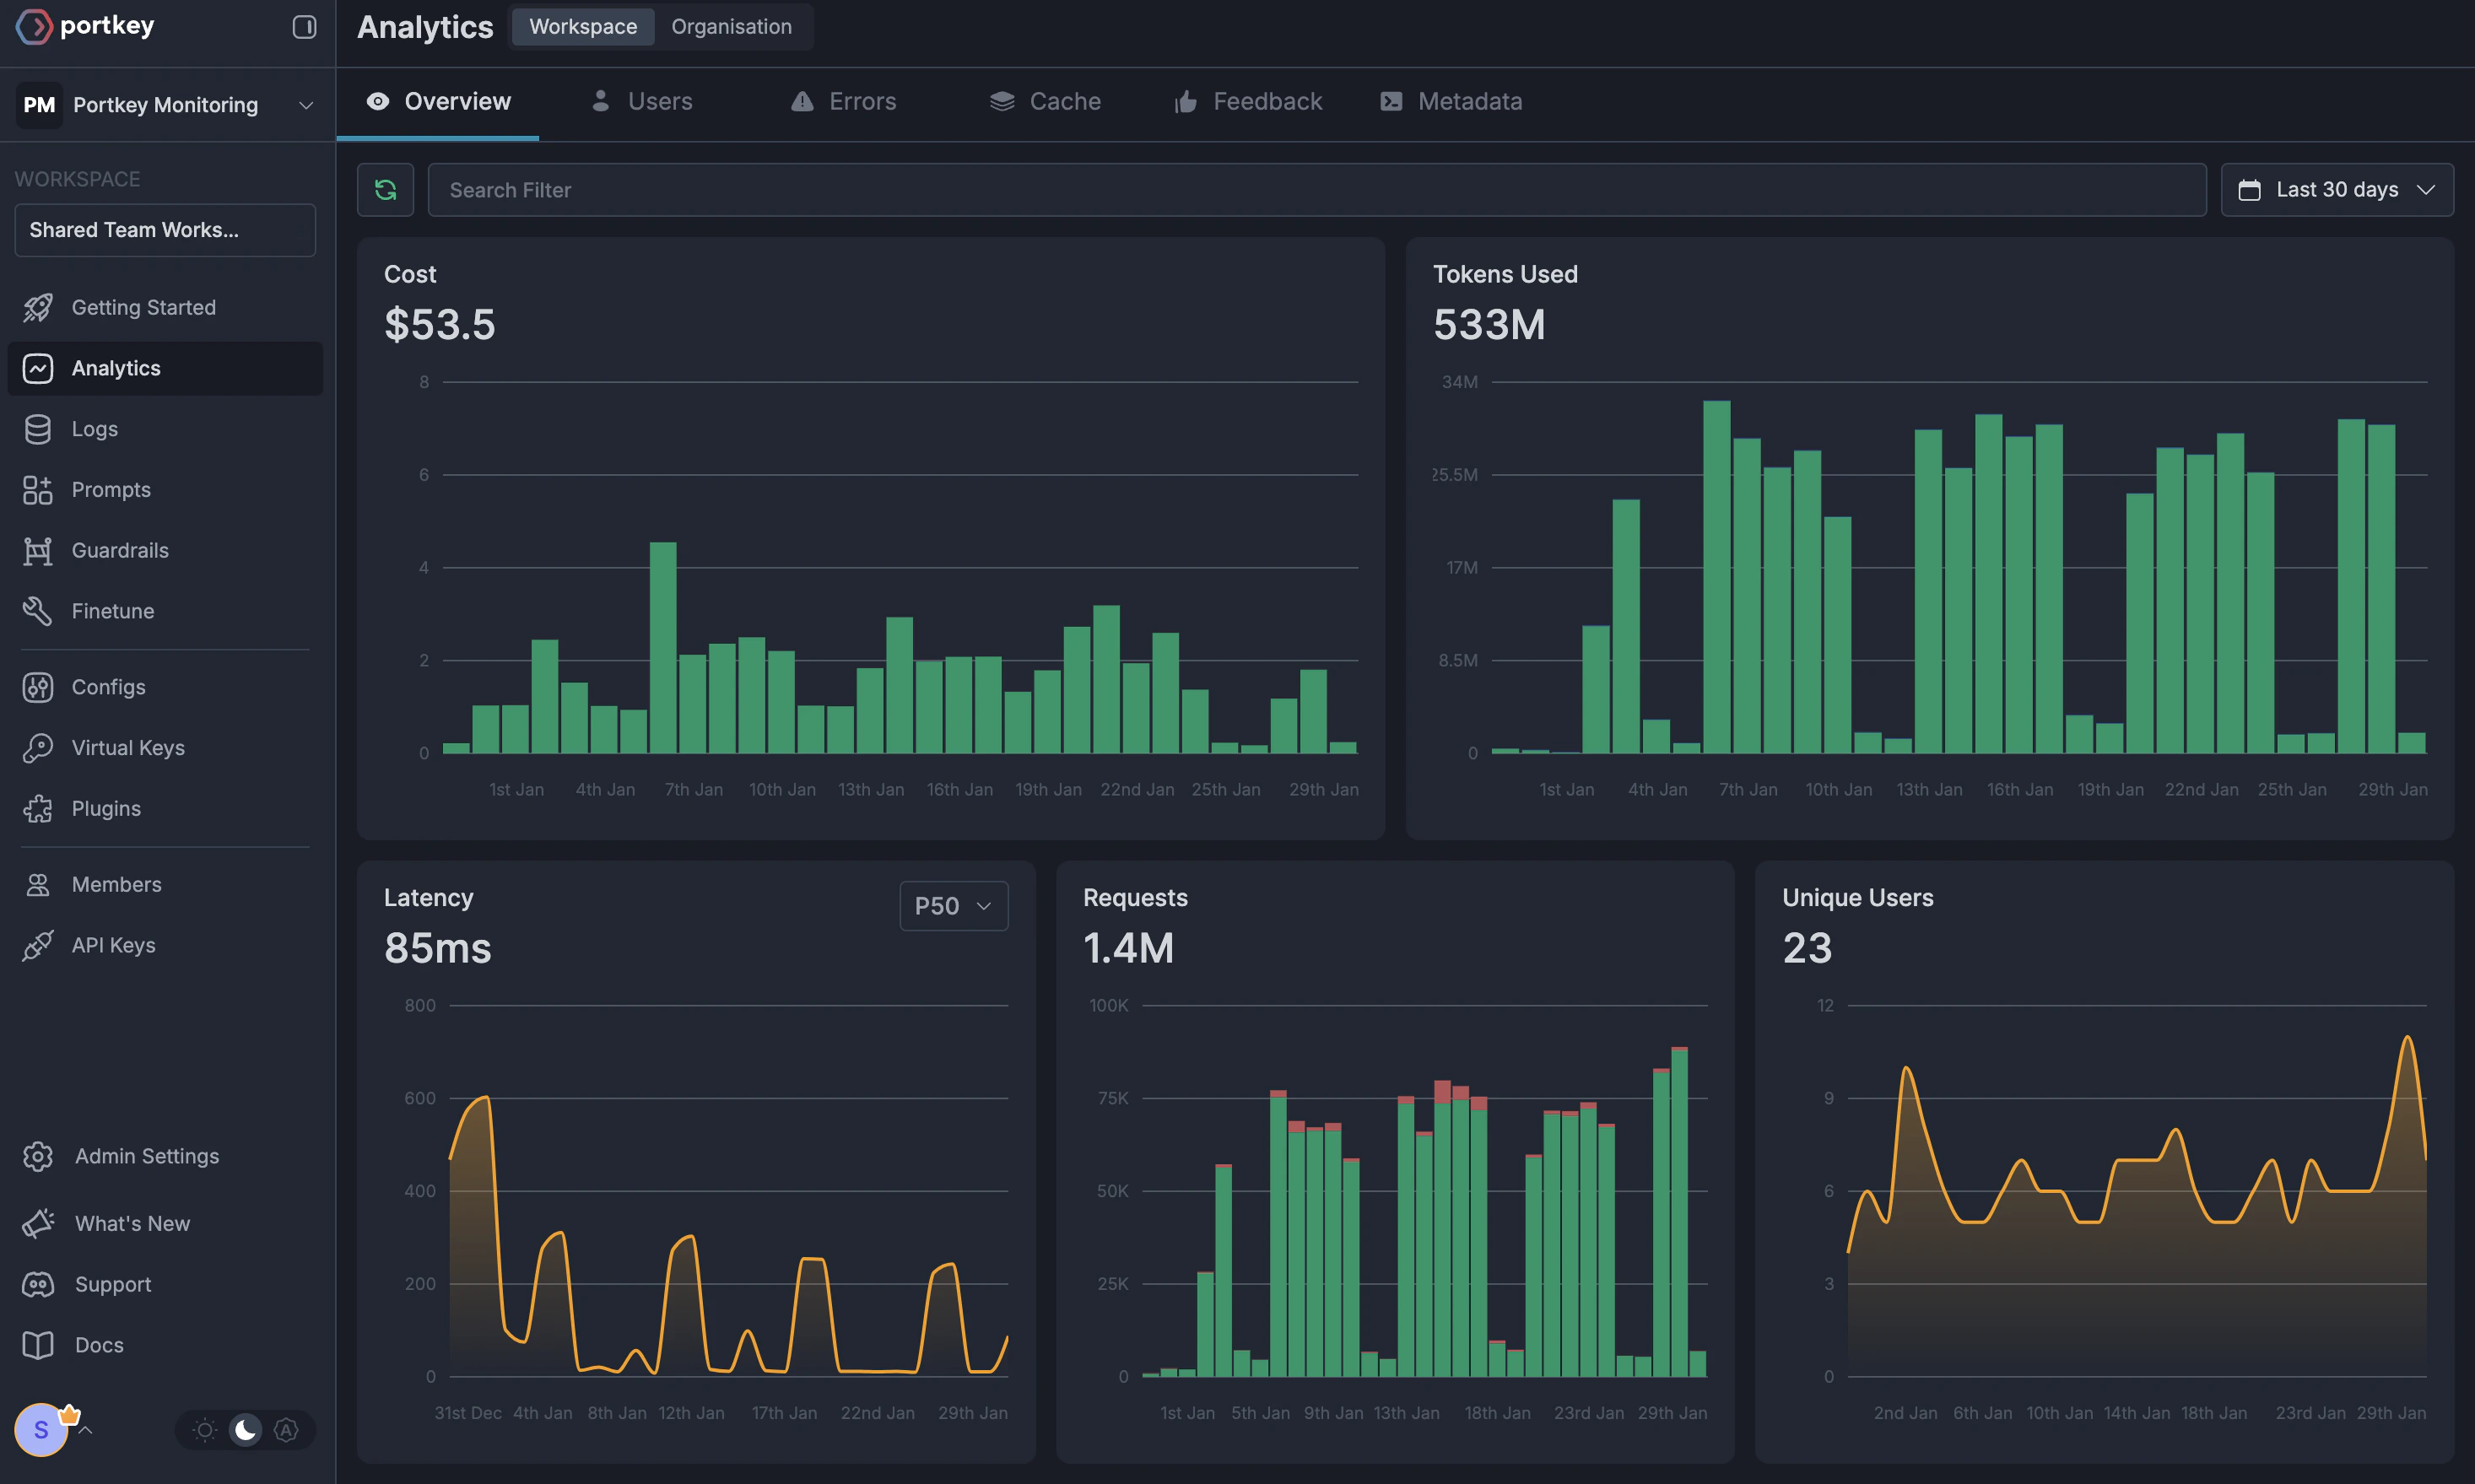The height and width of the screenshot is (1484, 2475).
Task: Expand the Last 30 days dropdown
Action: click(x=2336, y=190)
